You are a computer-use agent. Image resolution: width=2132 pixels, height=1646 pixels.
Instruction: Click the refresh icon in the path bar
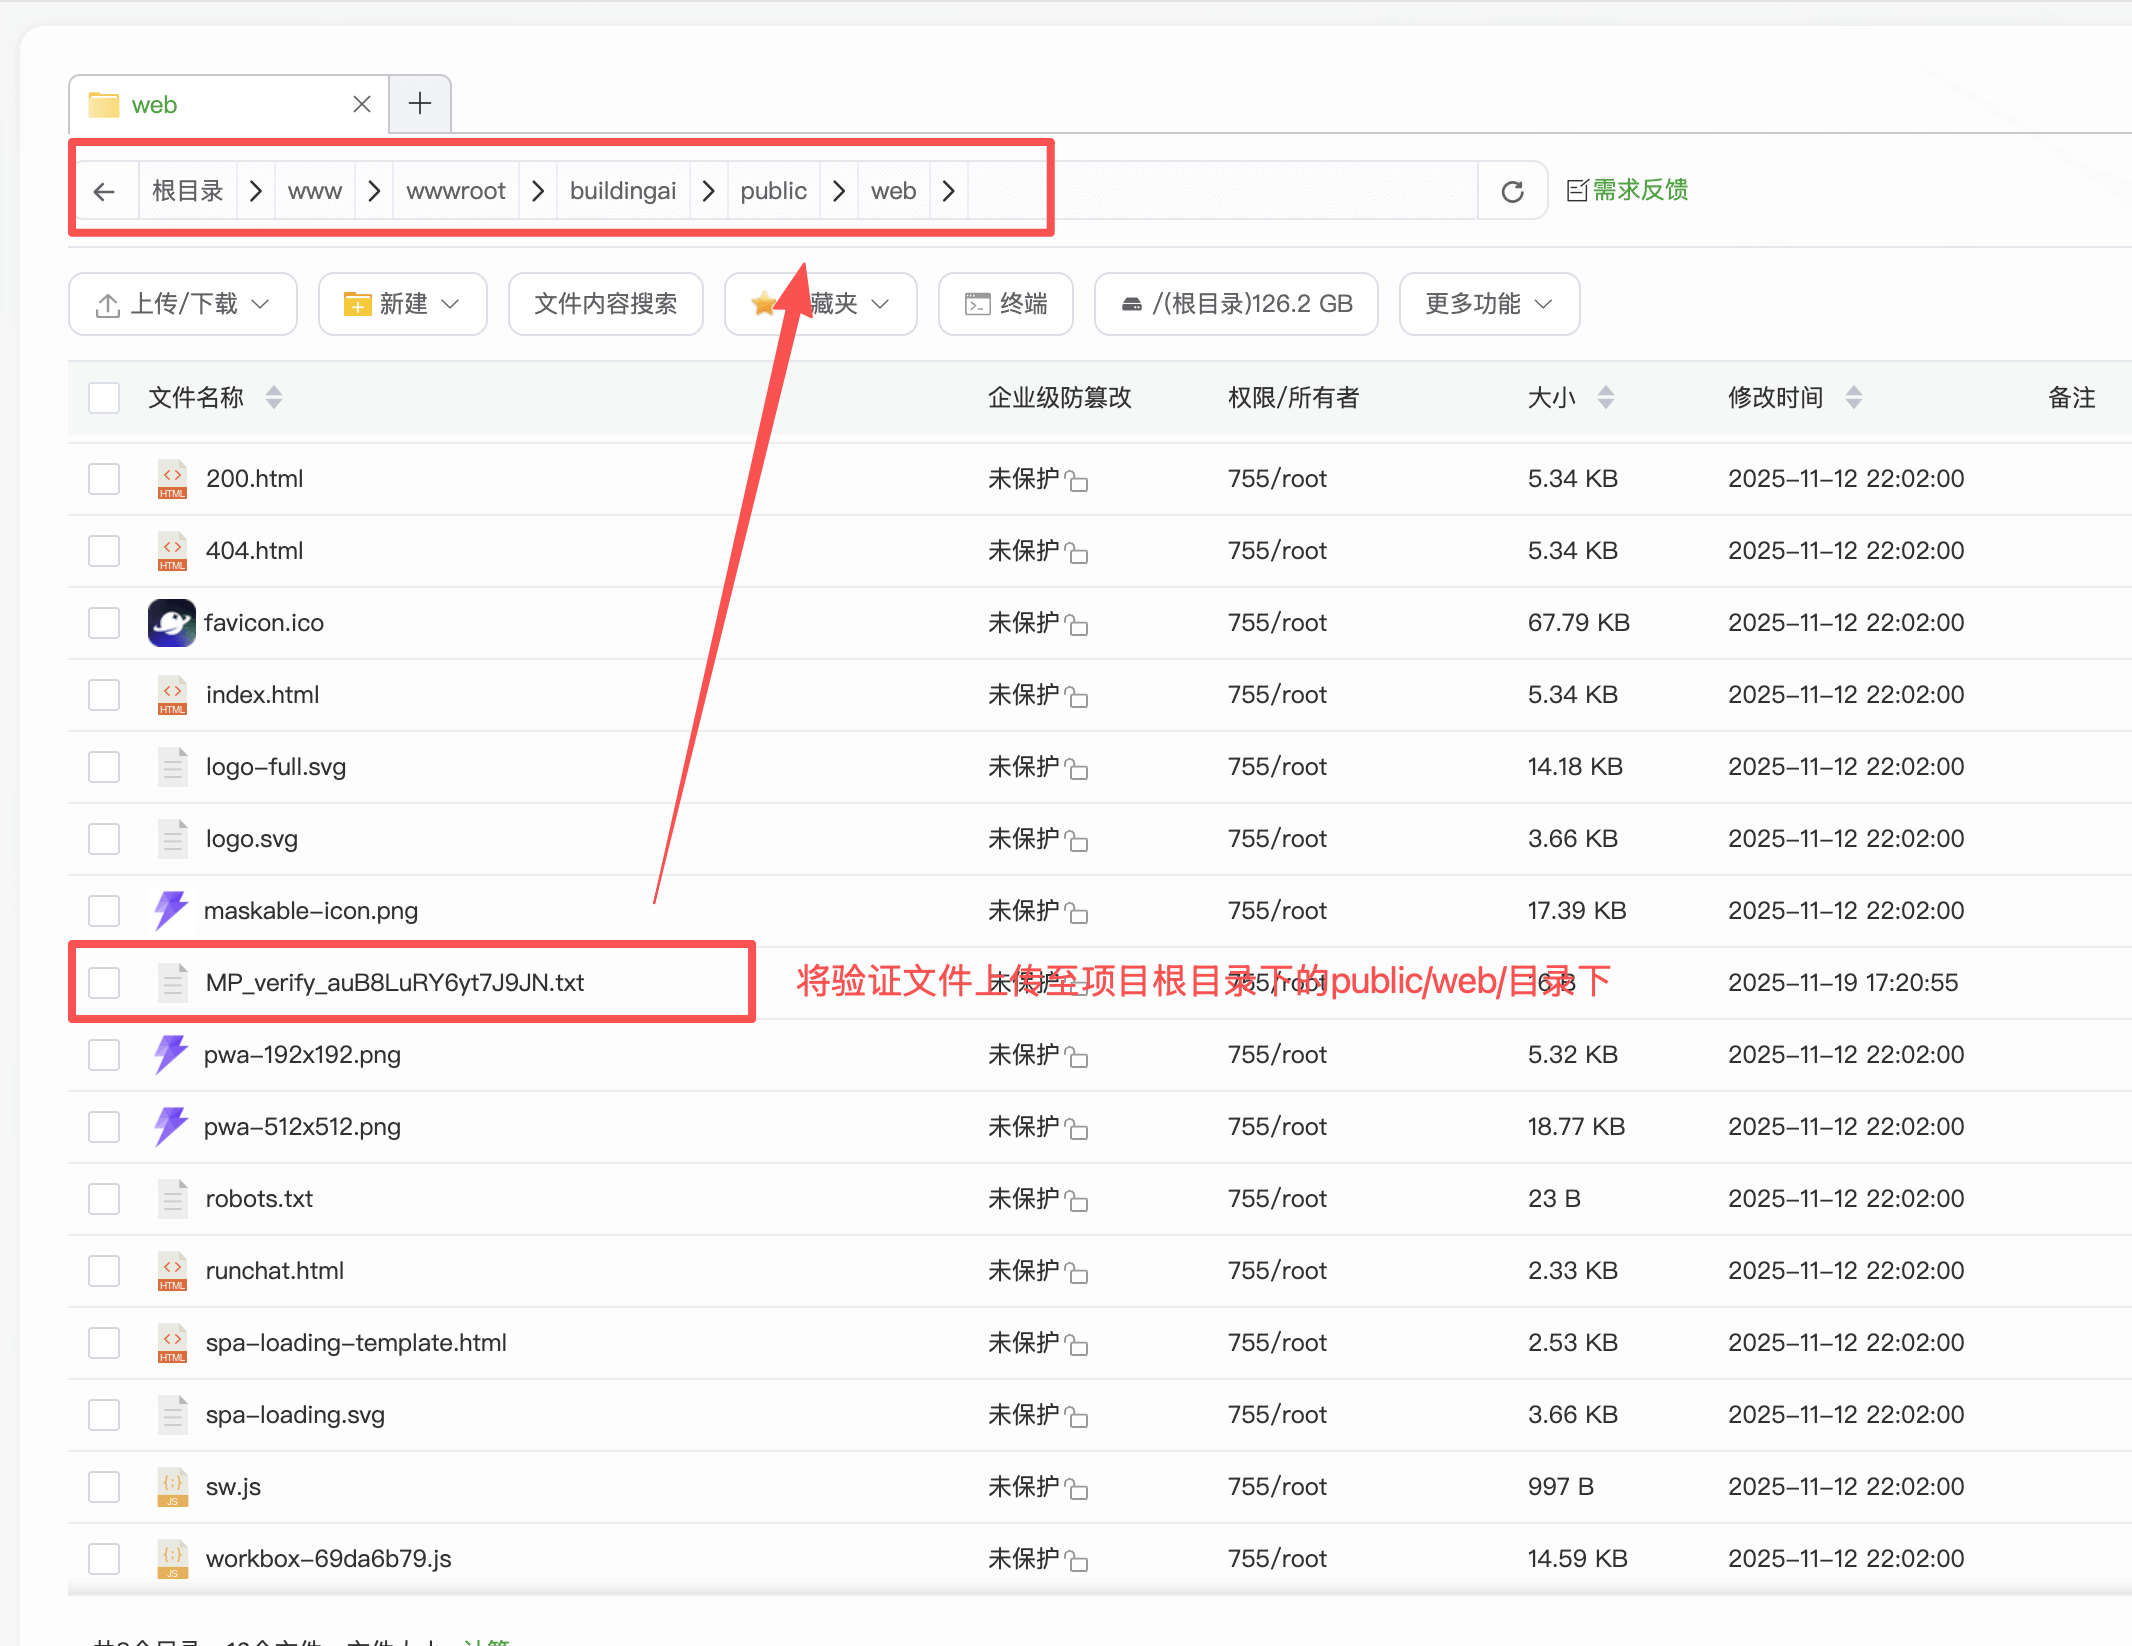coord(1513,190)
